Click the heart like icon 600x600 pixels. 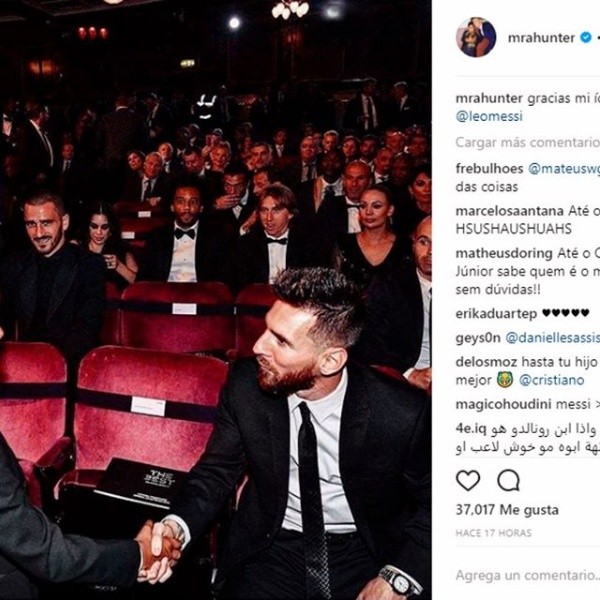468,480
